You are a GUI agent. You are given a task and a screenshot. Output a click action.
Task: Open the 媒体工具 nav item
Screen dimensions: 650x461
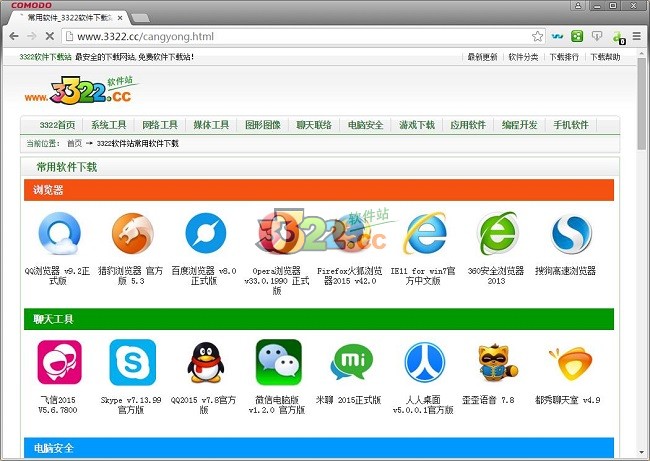211,125
